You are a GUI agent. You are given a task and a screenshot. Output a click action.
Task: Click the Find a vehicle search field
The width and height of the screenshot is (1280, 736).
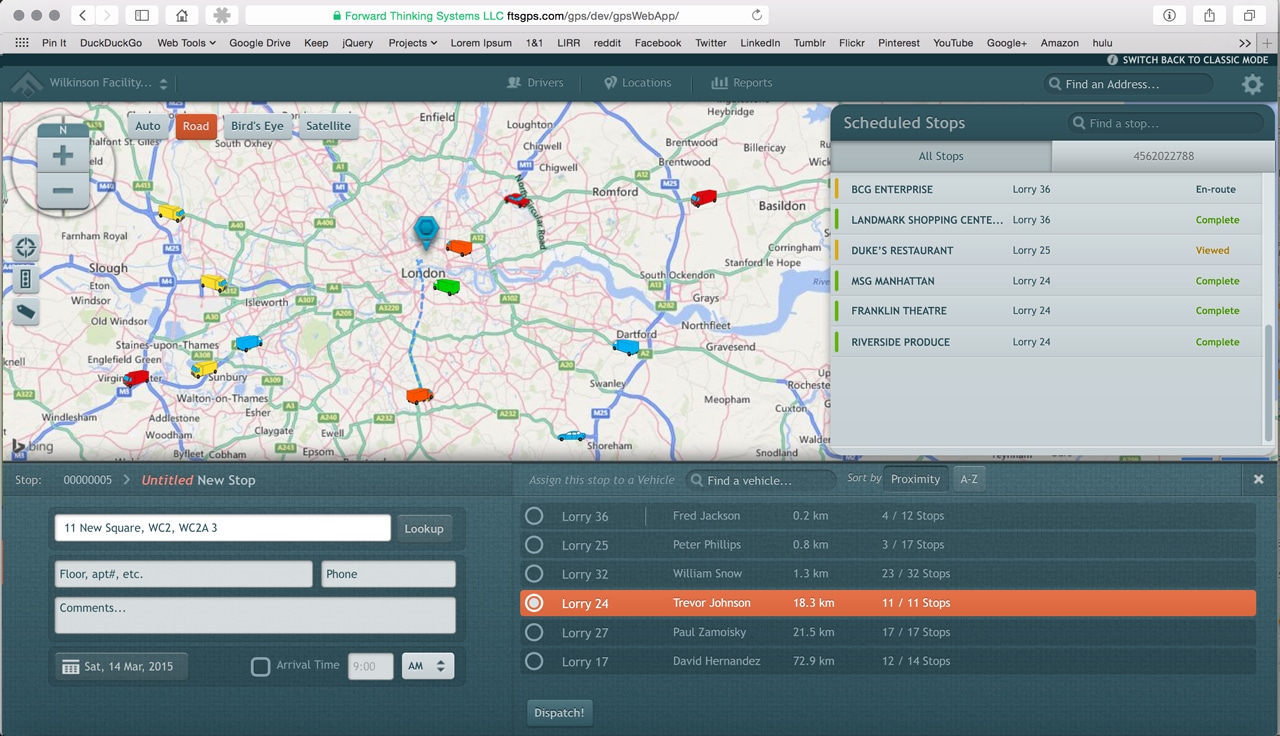pos(761,480)
